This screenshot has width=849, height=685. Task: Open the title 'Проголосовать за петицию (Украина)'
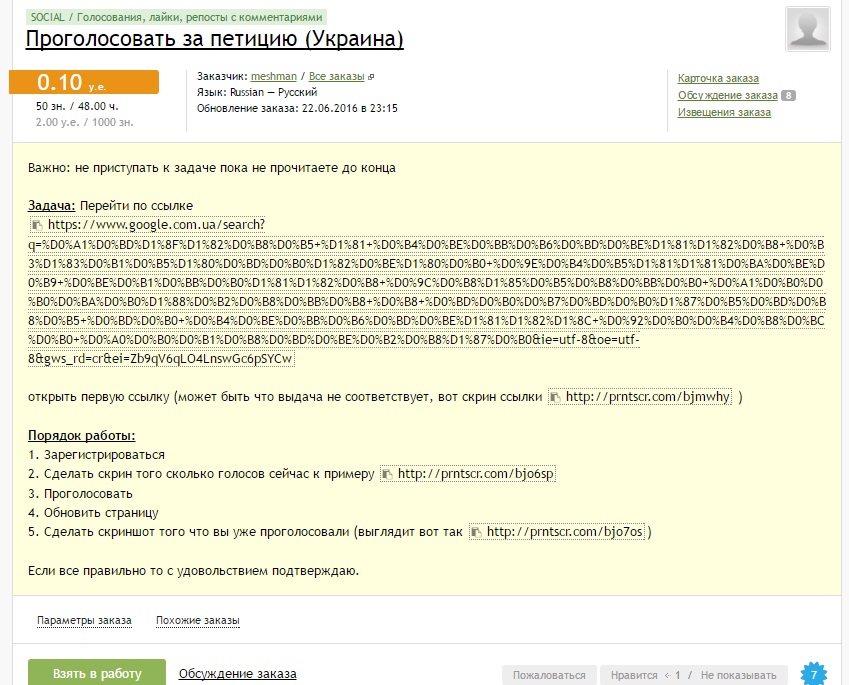tap(214, 39)
